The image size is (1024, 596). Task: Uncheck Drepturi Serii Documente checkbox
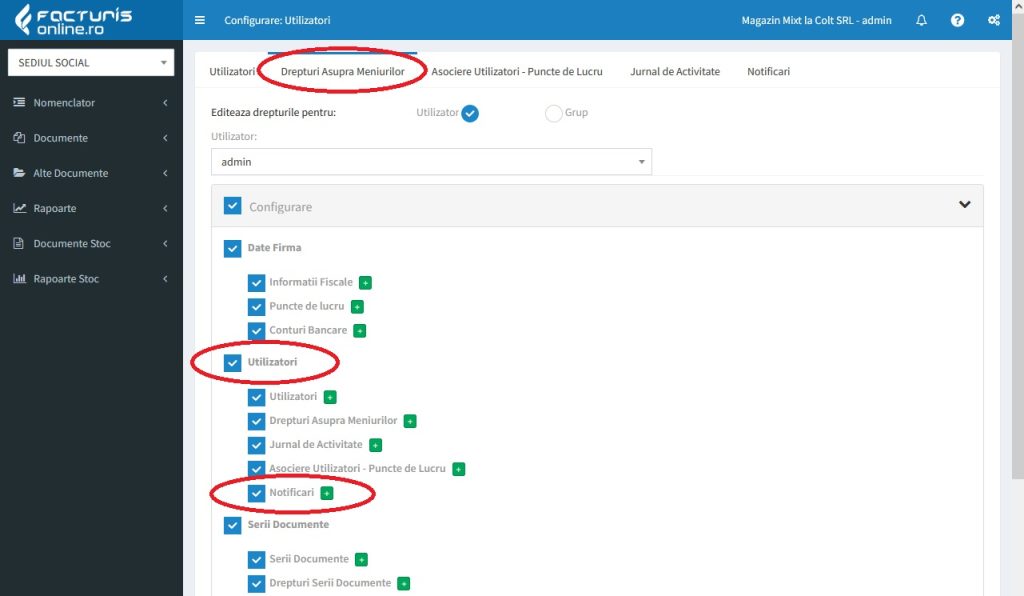click(257, 584)
